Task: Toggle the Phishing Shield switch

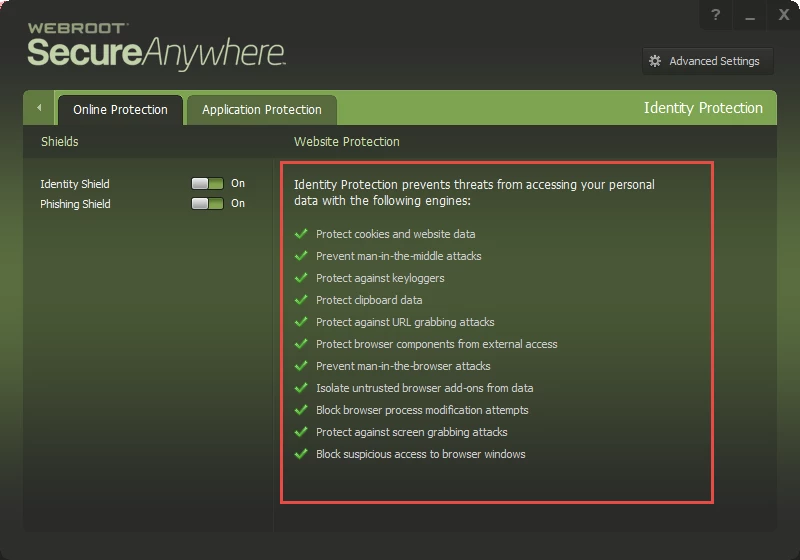Action: pyautogui.click(x=207, y=203)
